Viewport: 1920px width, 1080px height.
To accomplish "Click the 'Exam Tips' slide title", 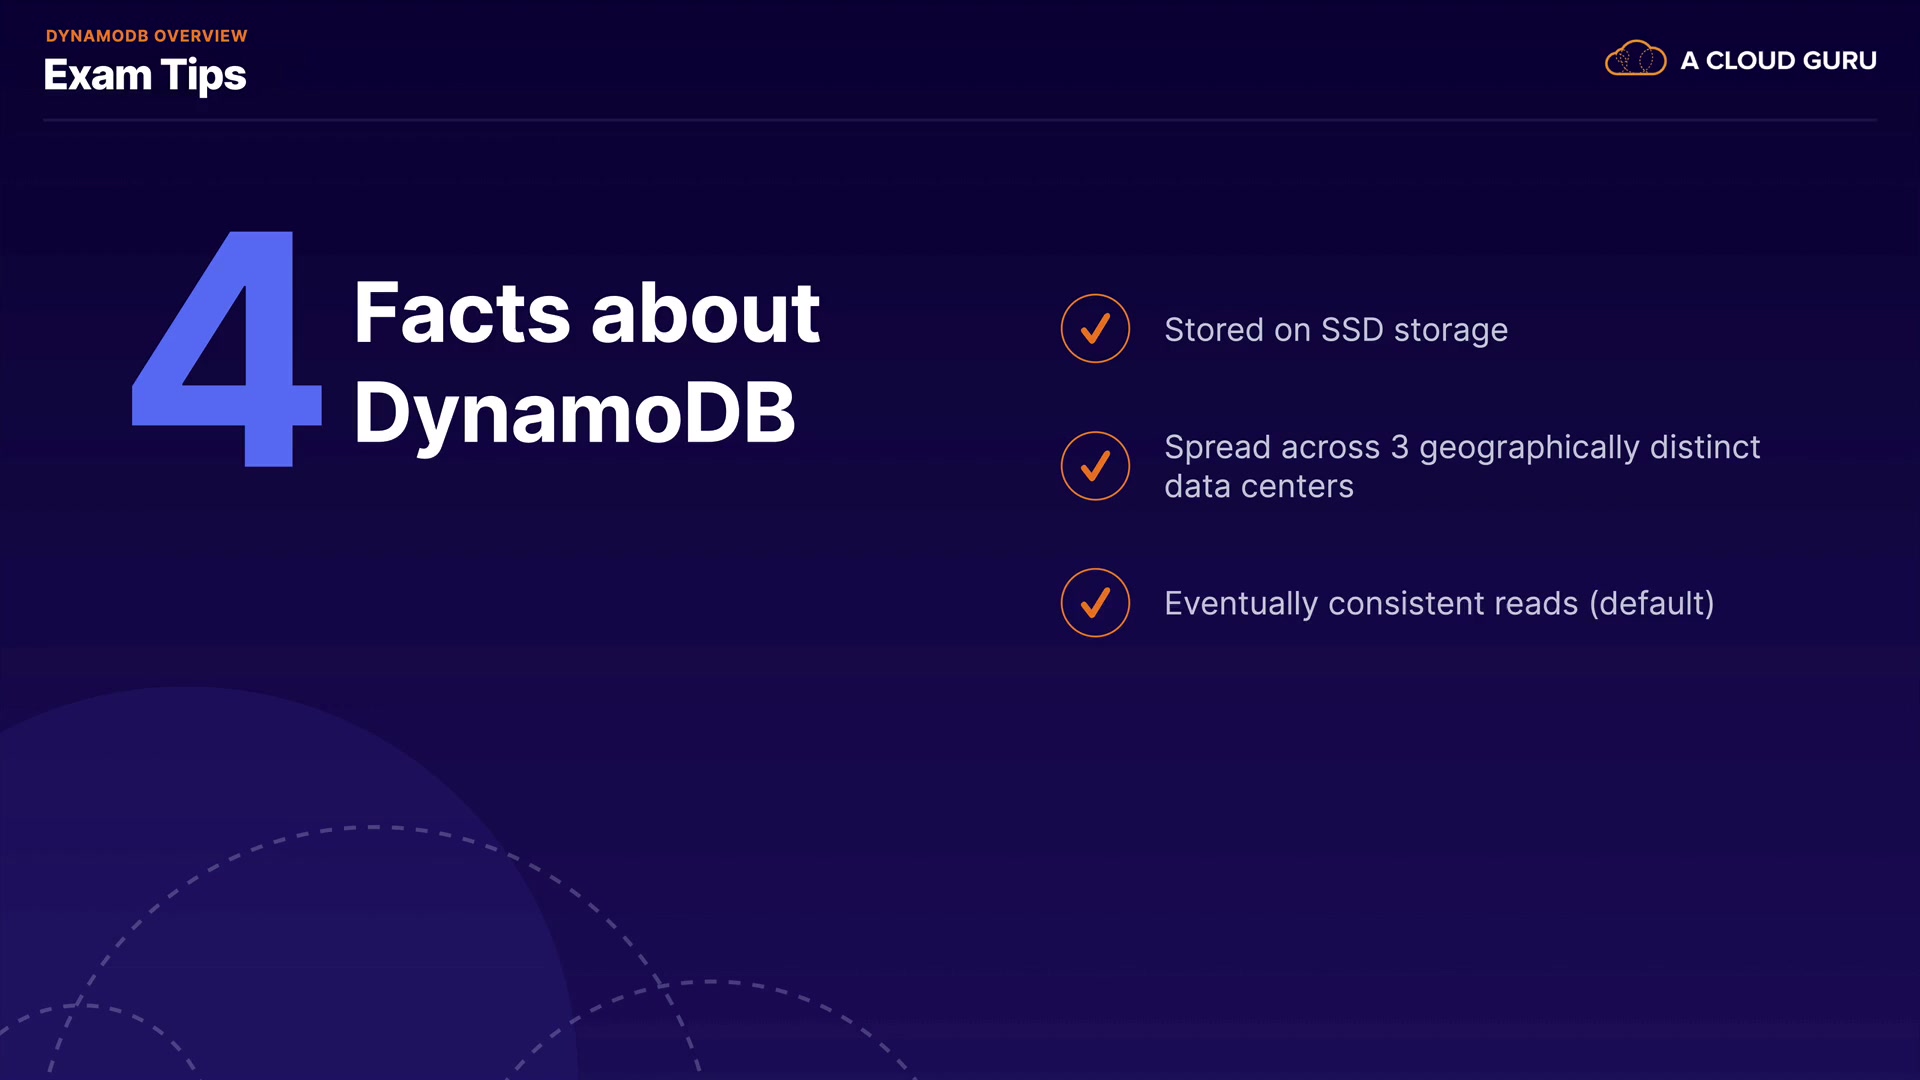I will click(145, 75).
